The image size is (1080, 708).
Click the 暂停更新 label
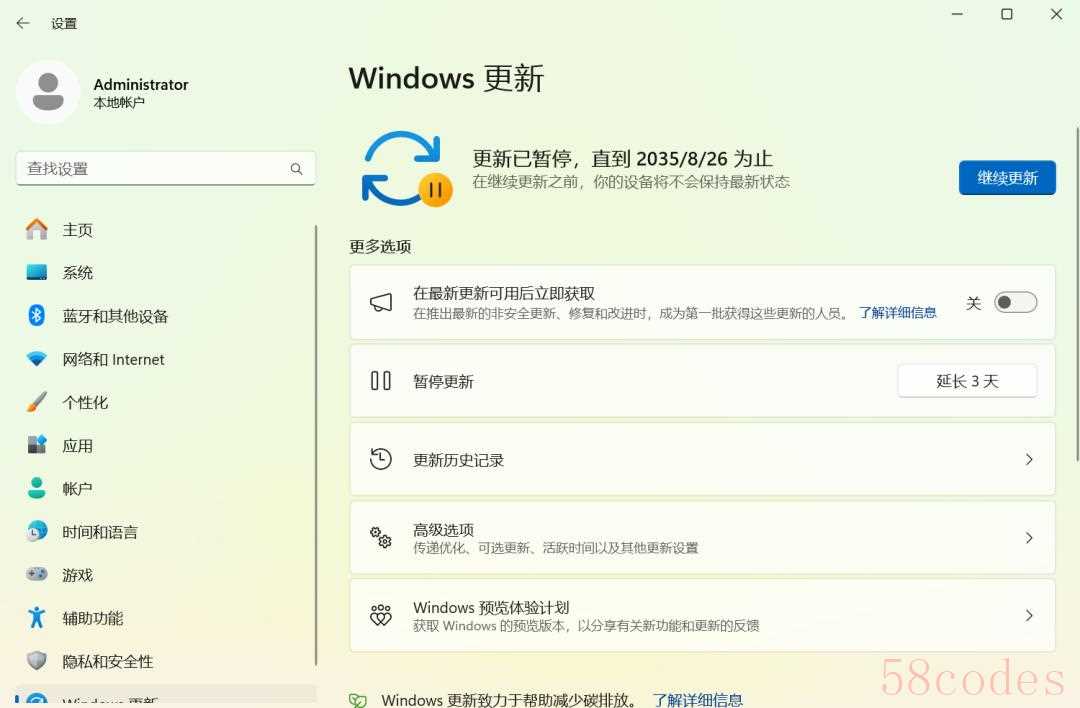click(443, 382)
